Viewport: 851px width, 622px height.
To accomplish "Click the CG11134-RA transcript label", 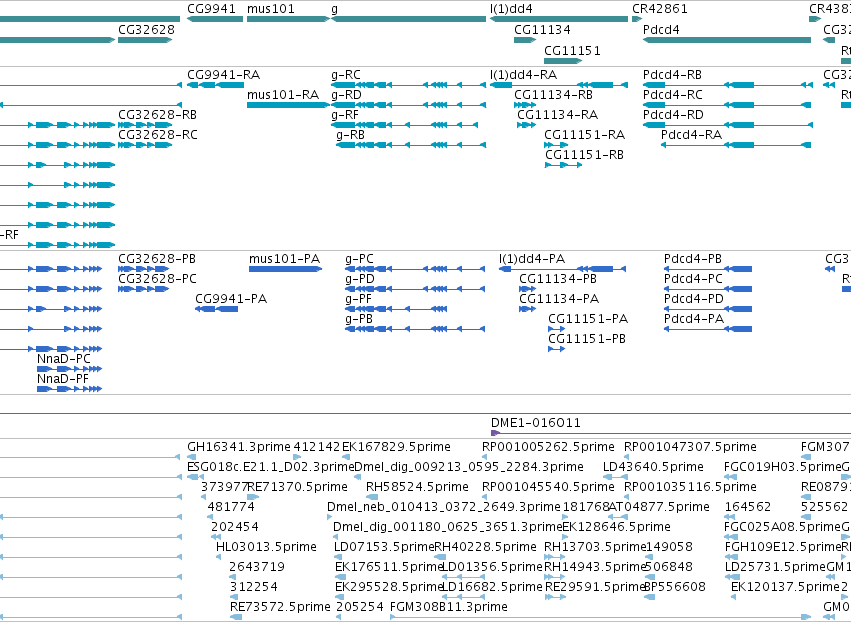I will pyautogui.click(x=557, y=115).
